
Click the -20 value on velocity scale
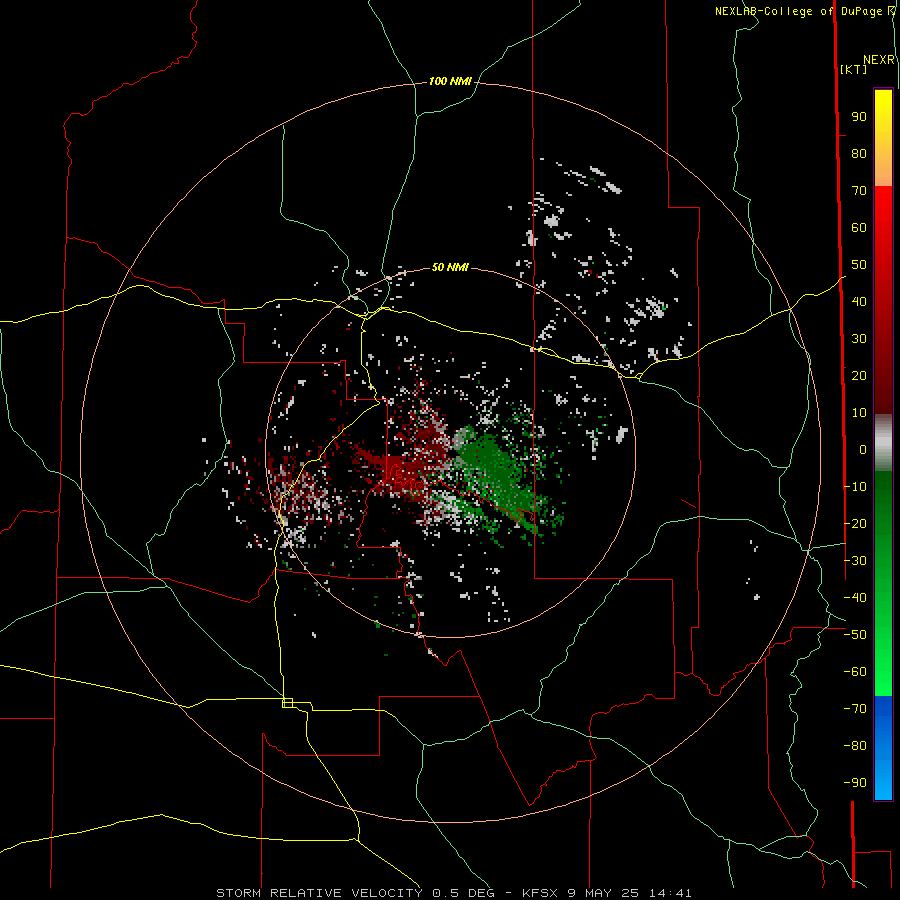pos(855,524)
